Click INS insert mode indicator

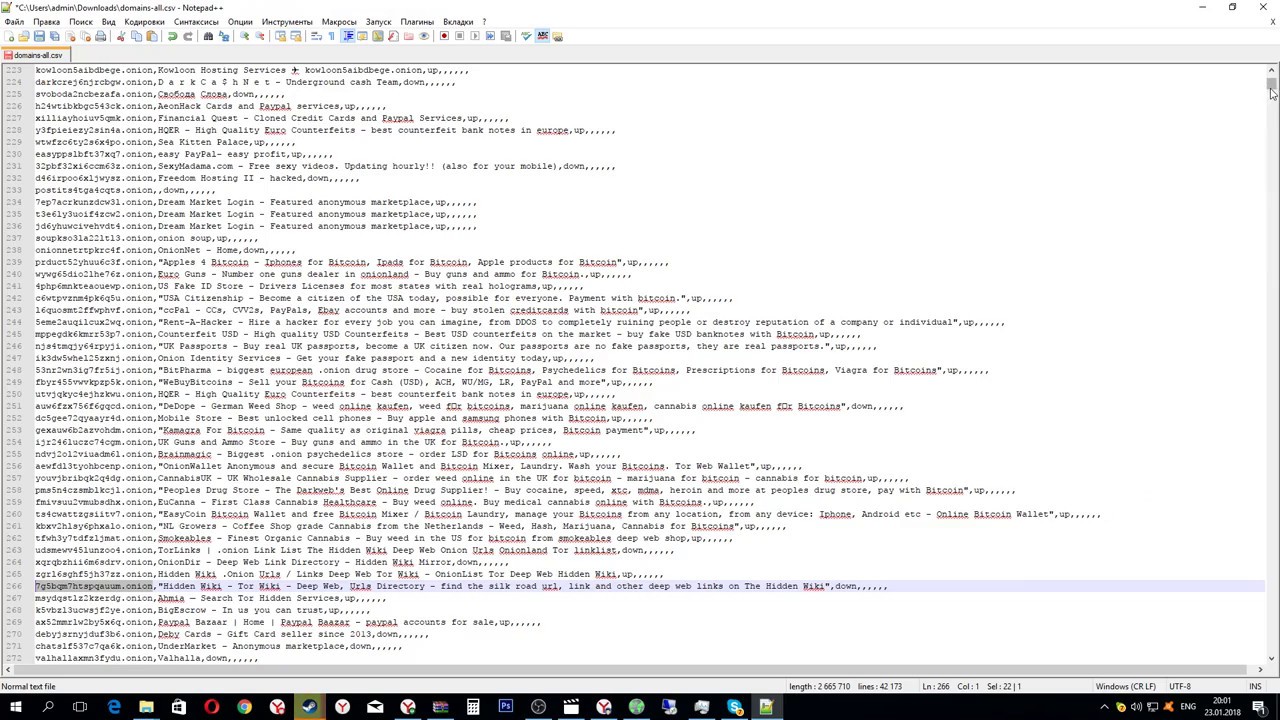coord(1255,687)
